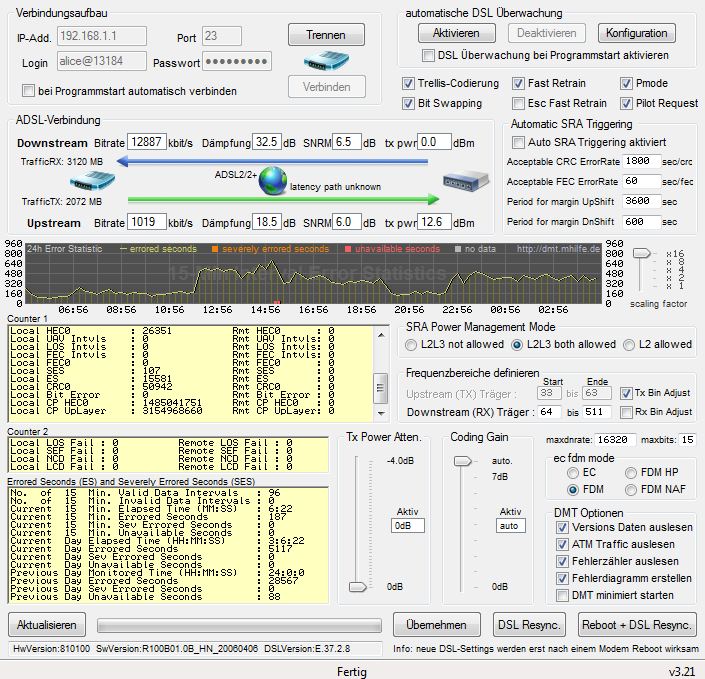This screenshot has height=679, width=705.
Task: Toggle the Fast Retrain checkbox
Action: coord(518,83)
